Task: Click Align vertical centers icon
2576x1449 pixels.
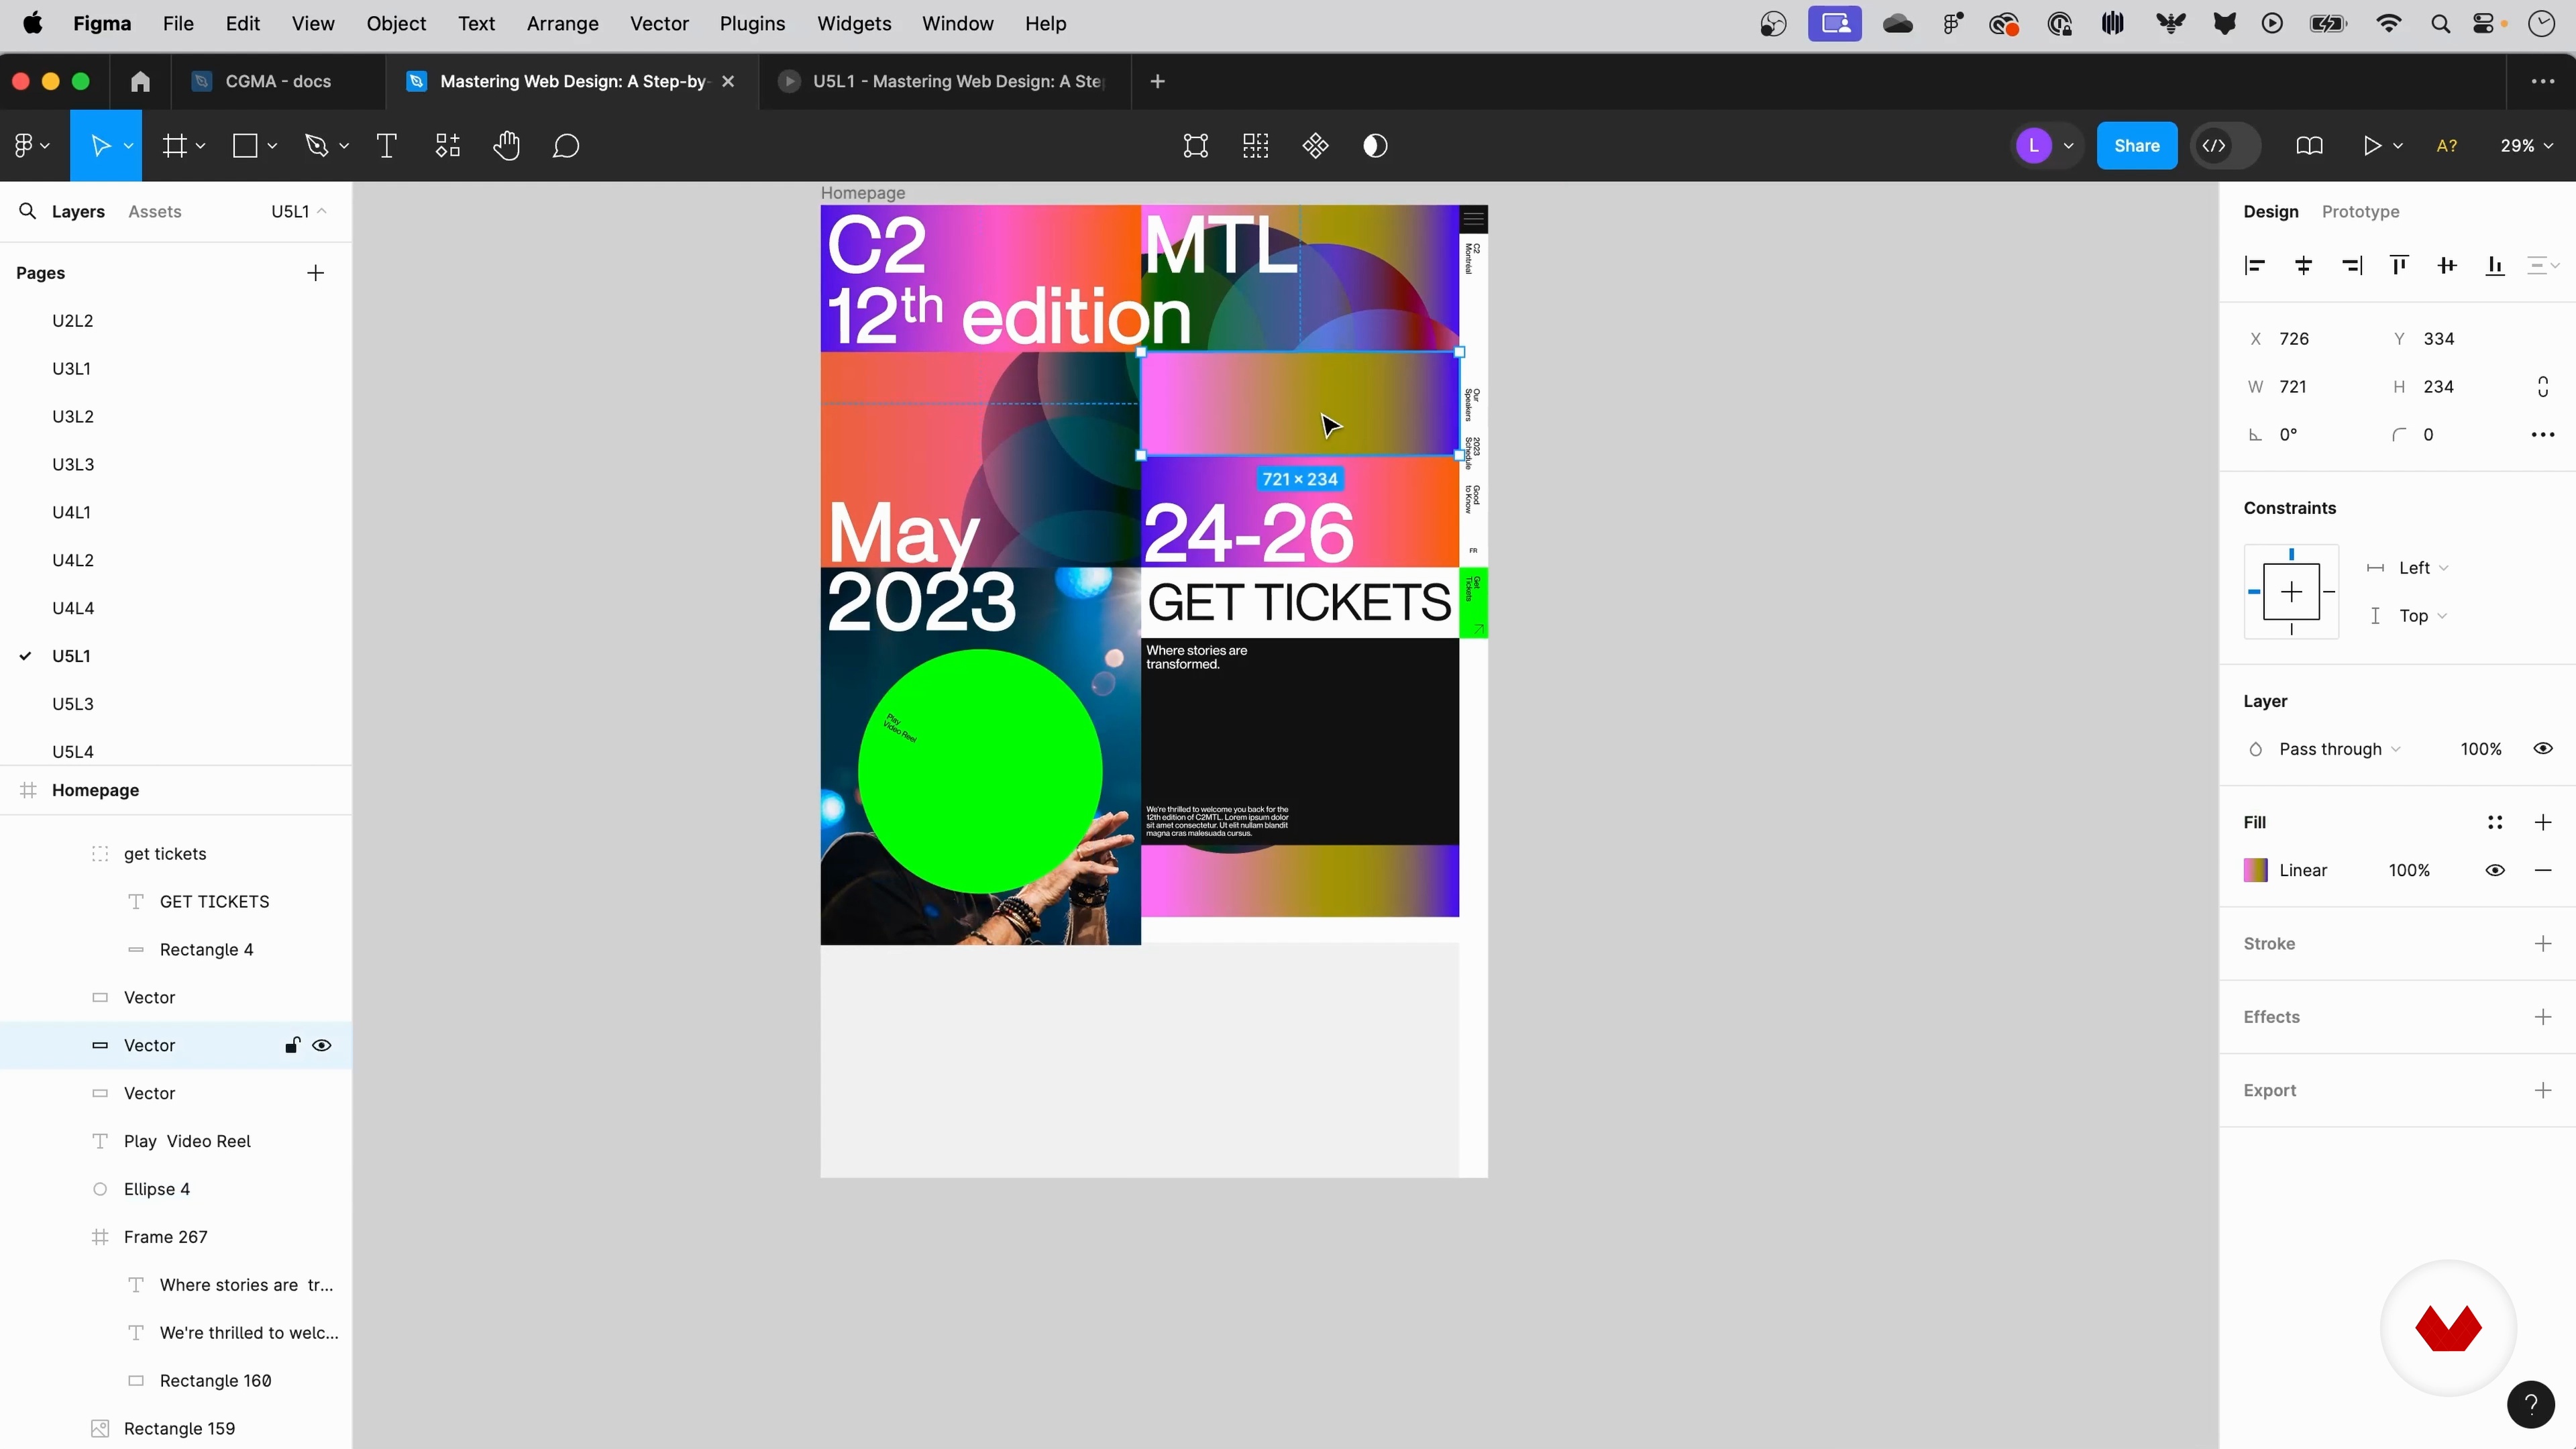Action: pyautogui.click(x=2447, y=265)
